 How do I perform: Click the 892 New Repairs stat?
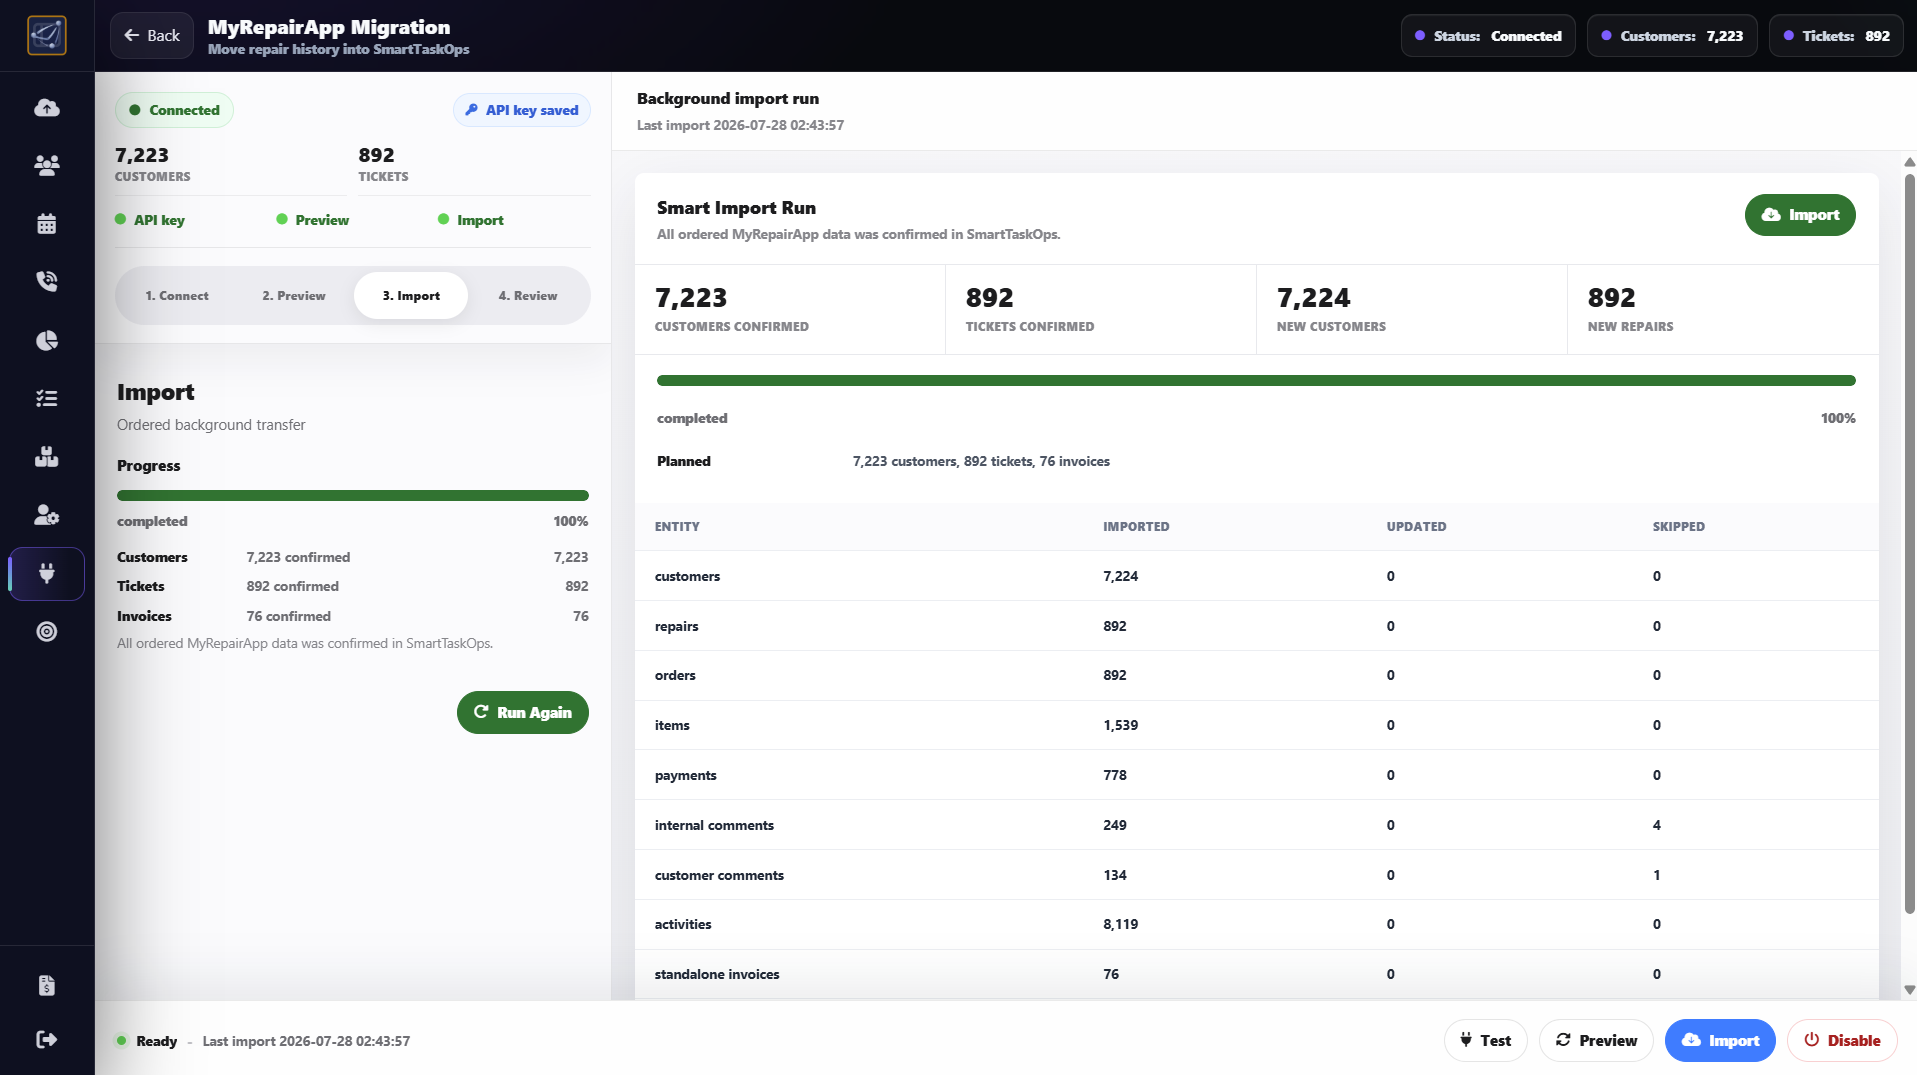pos(1722,310)
